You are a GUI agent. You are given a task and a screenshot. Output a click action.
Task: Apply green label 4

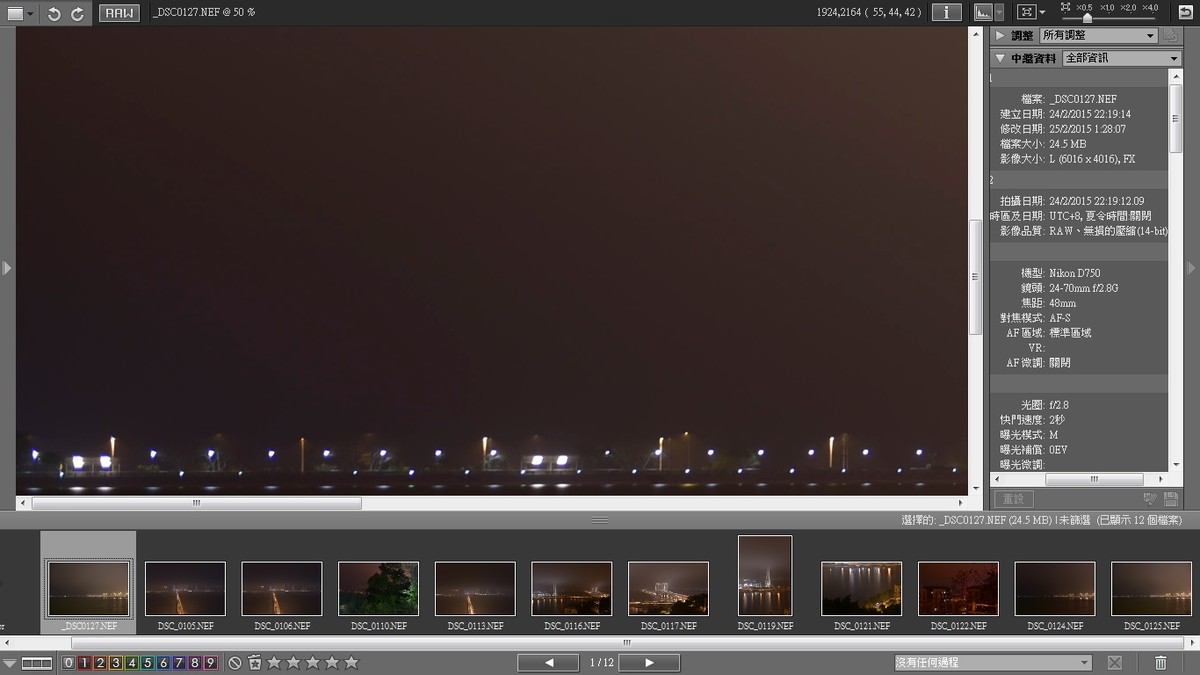pyautogui.click(x=132, y=662)
